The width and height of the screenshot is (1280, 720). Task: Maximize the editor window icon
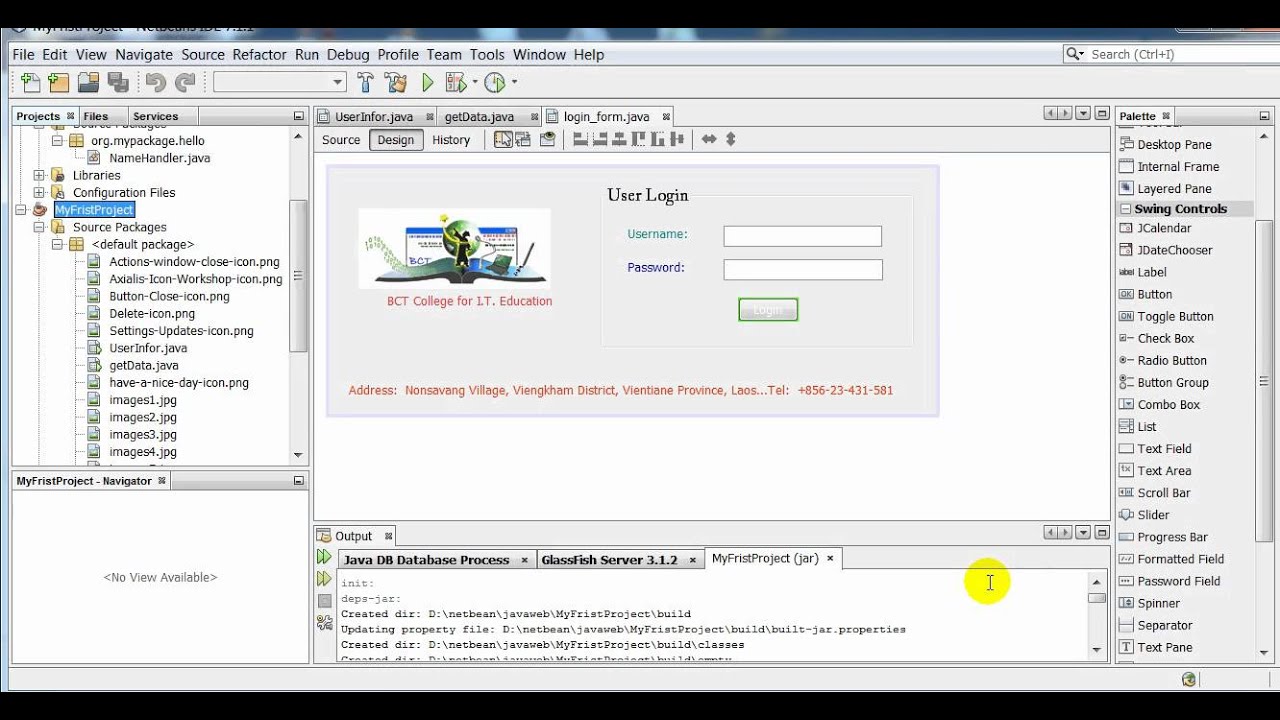[1101, 114]
